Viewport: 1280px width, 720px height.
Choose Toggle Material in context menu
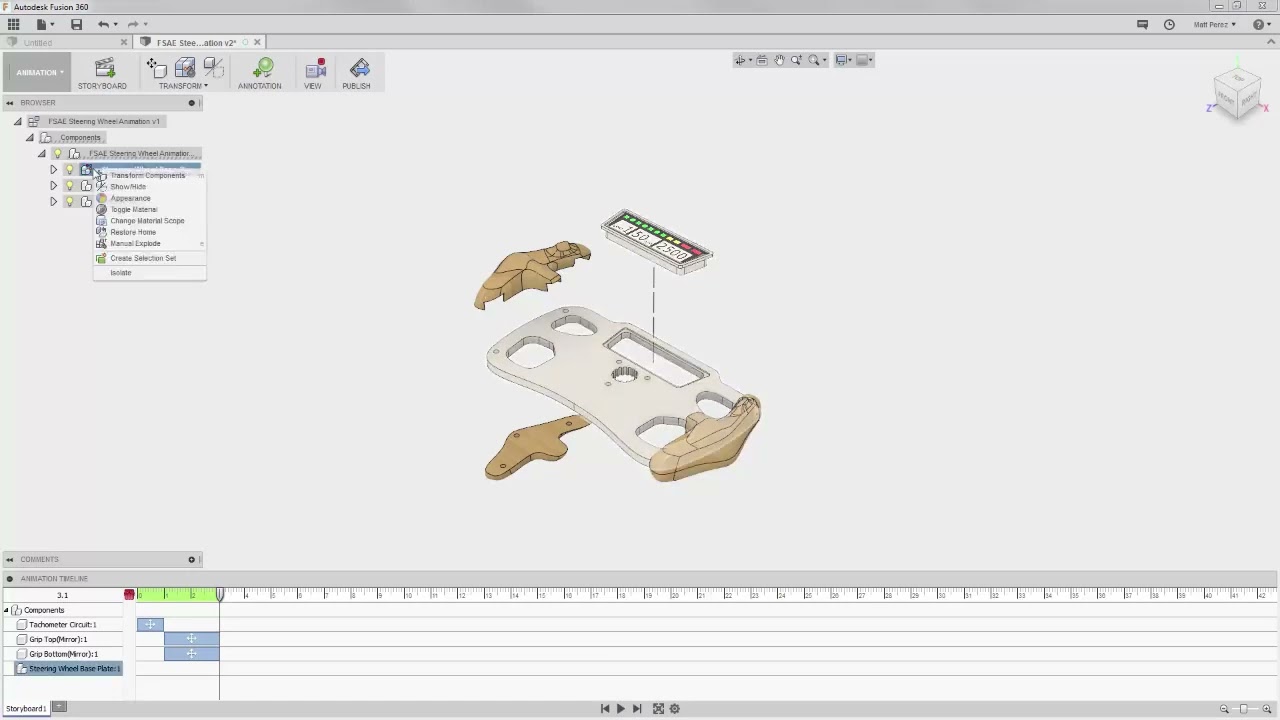click(x=134, y=210)
